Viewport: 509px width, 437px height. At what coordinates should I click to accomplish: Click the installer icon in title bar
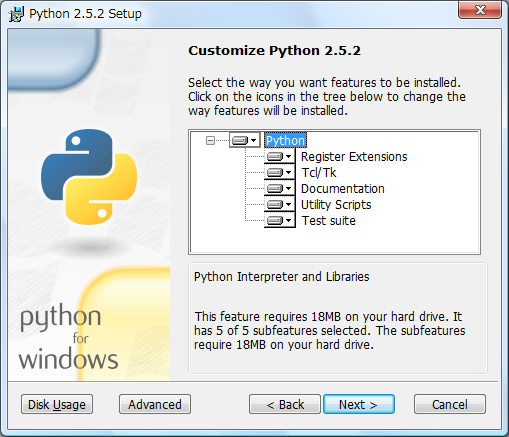click(x=16, y=14)
